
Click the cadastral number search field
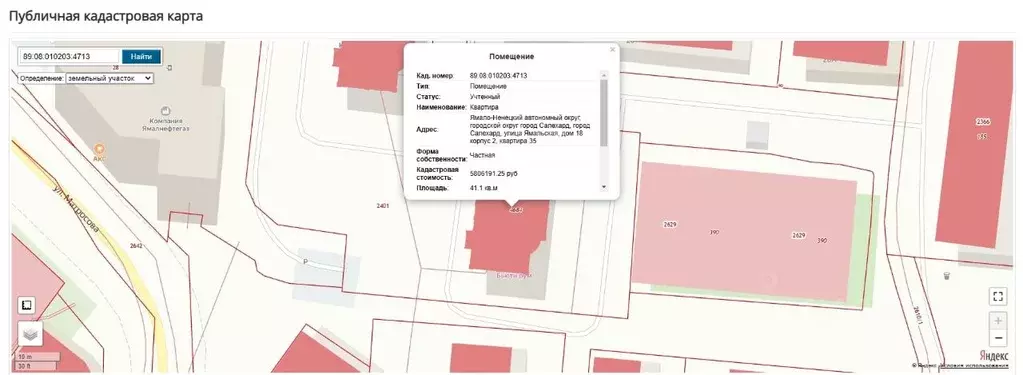pyautogui.click(x=69, y=56)
